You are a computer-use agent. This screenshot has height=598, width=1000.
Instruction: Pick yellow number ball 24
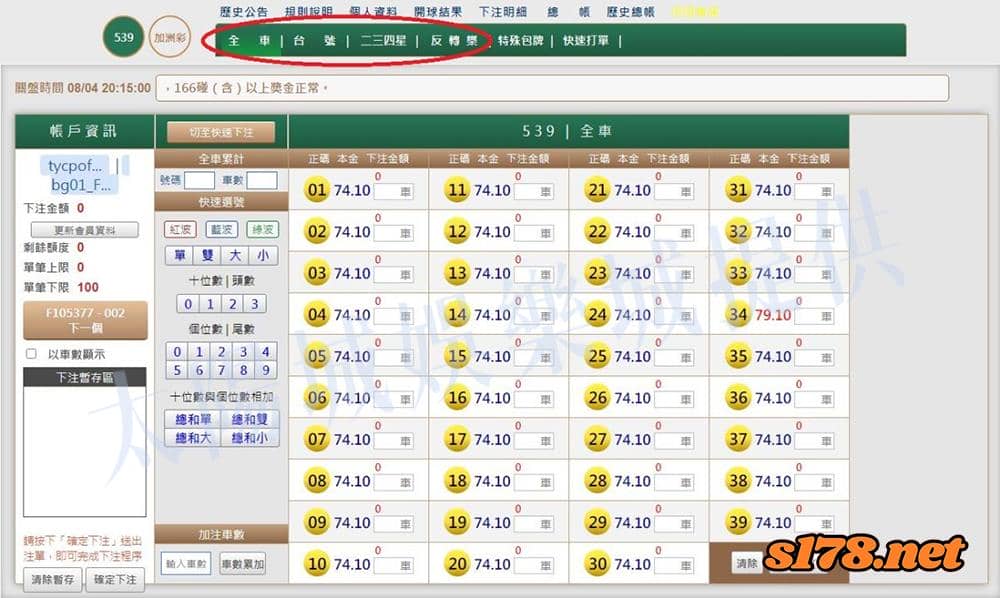(597, 315)
